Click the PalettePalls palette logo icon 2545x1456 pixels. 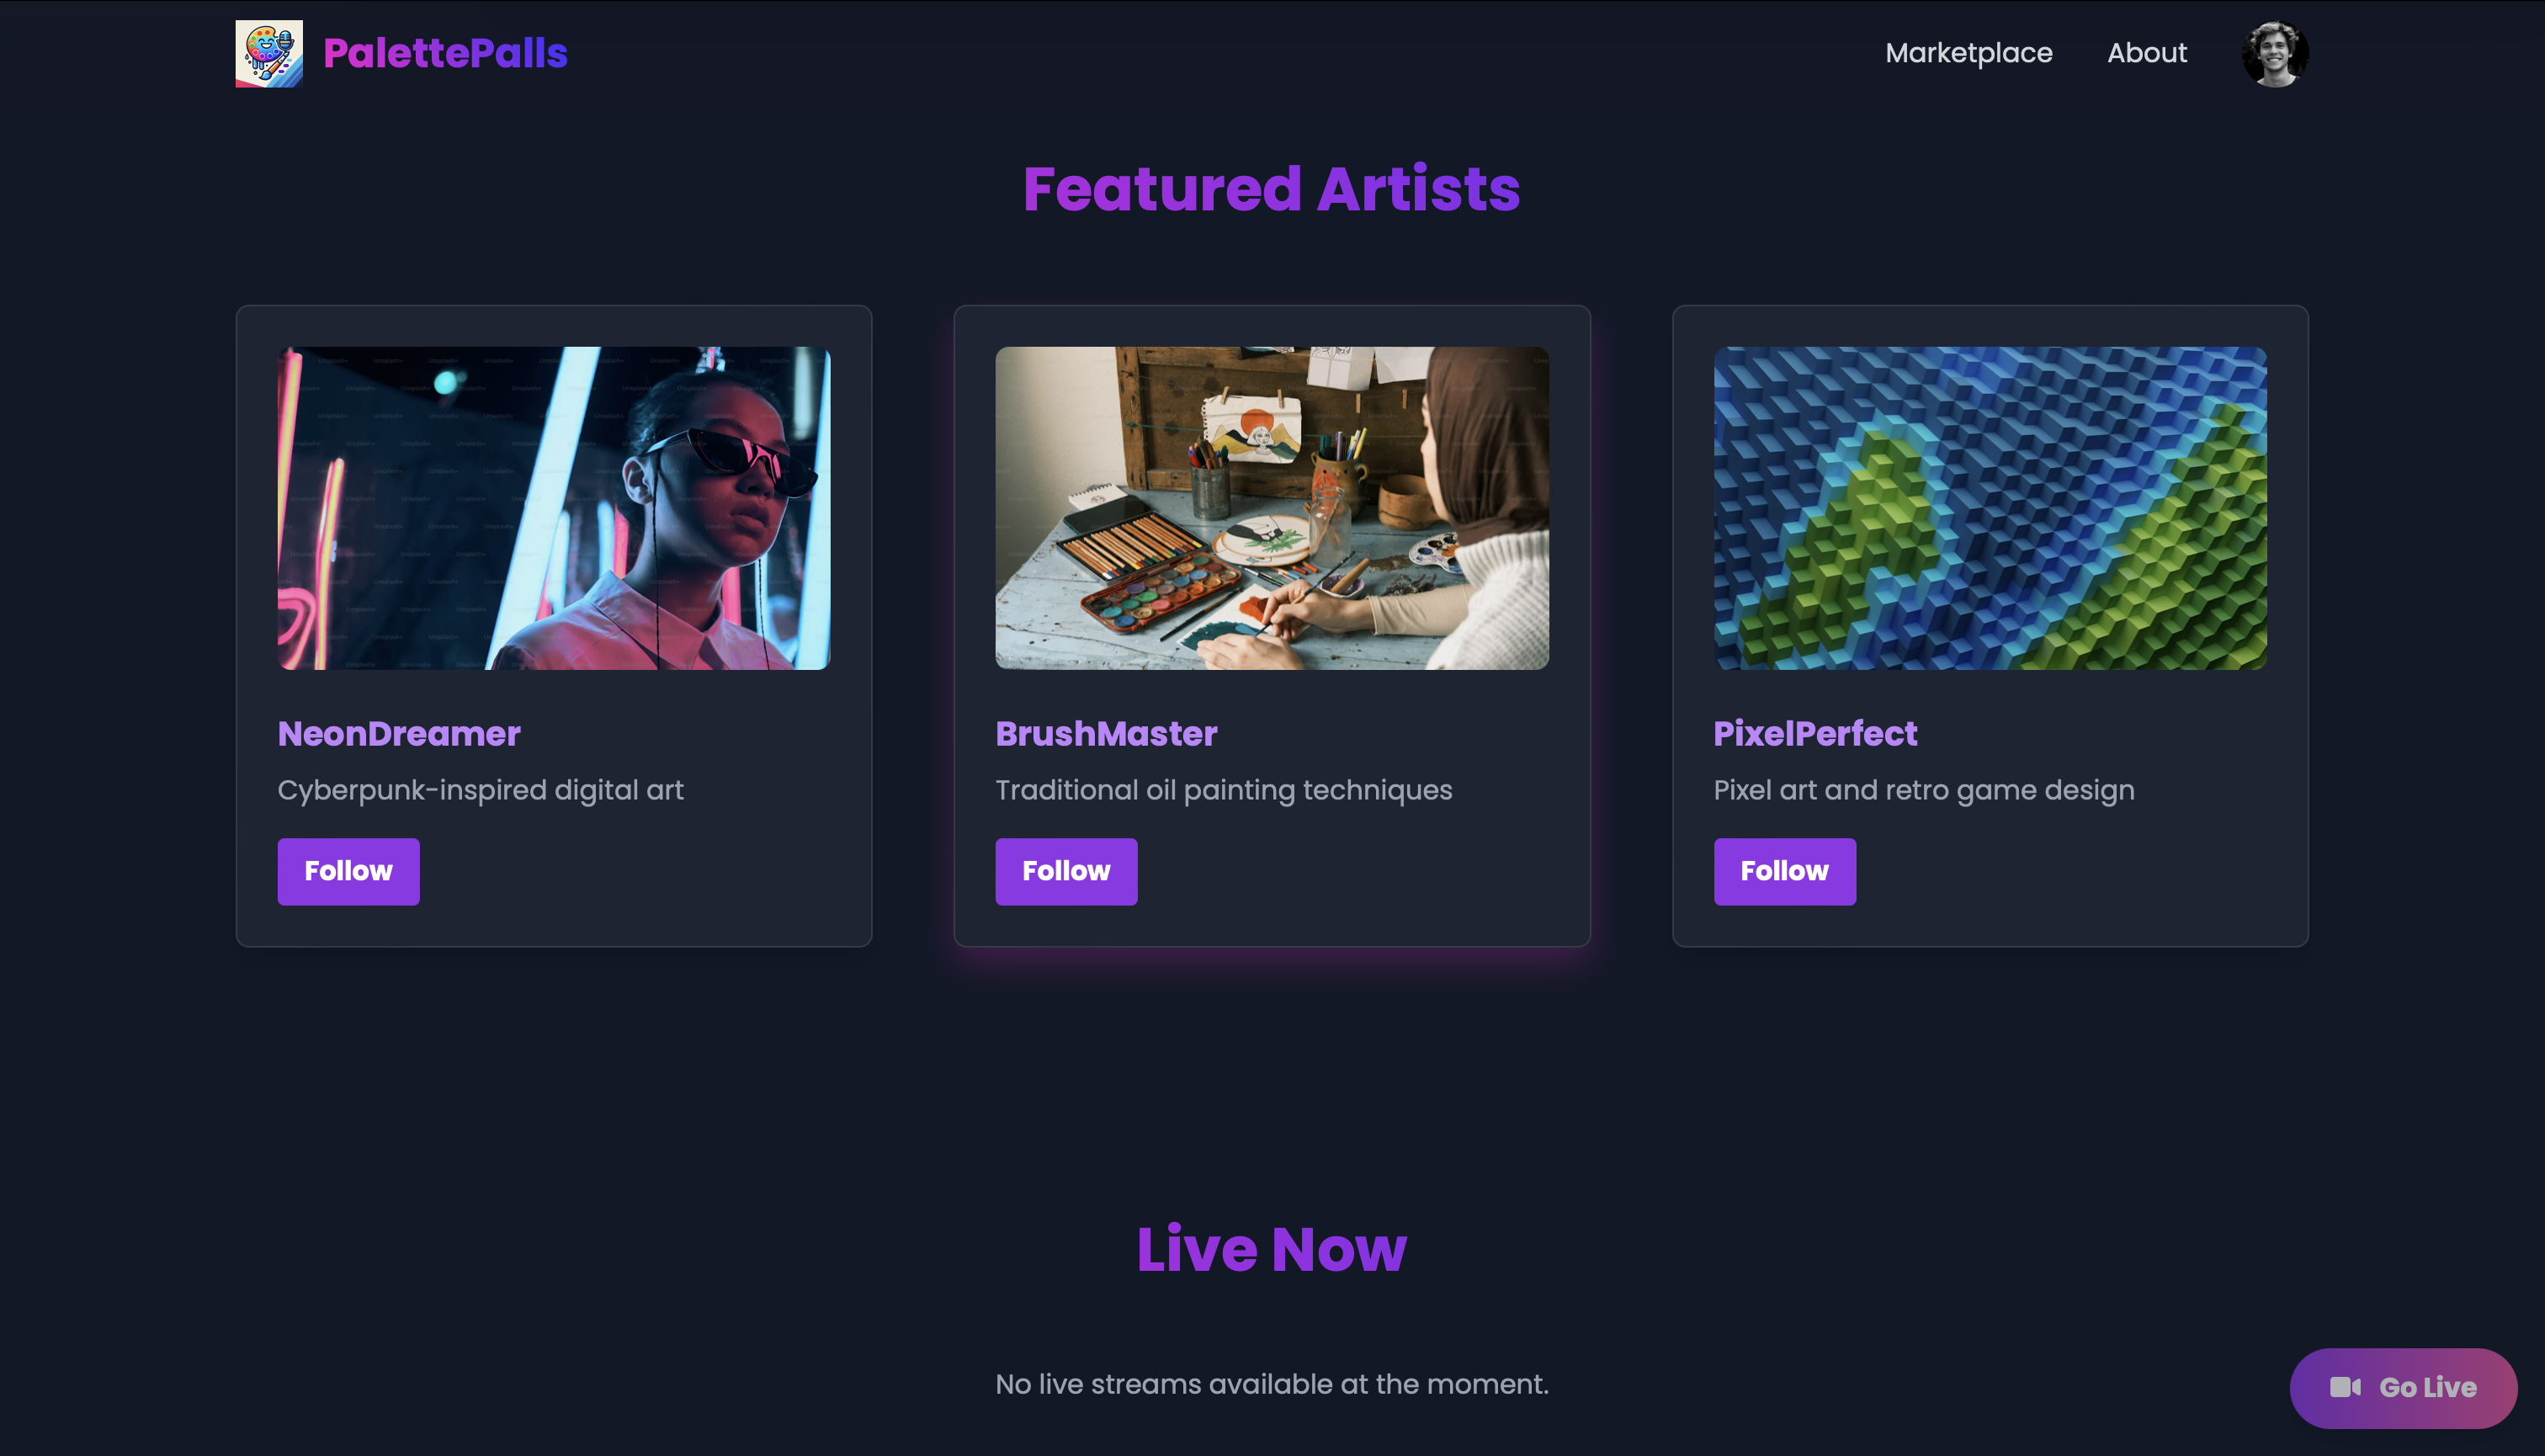(x=269, y=53)
